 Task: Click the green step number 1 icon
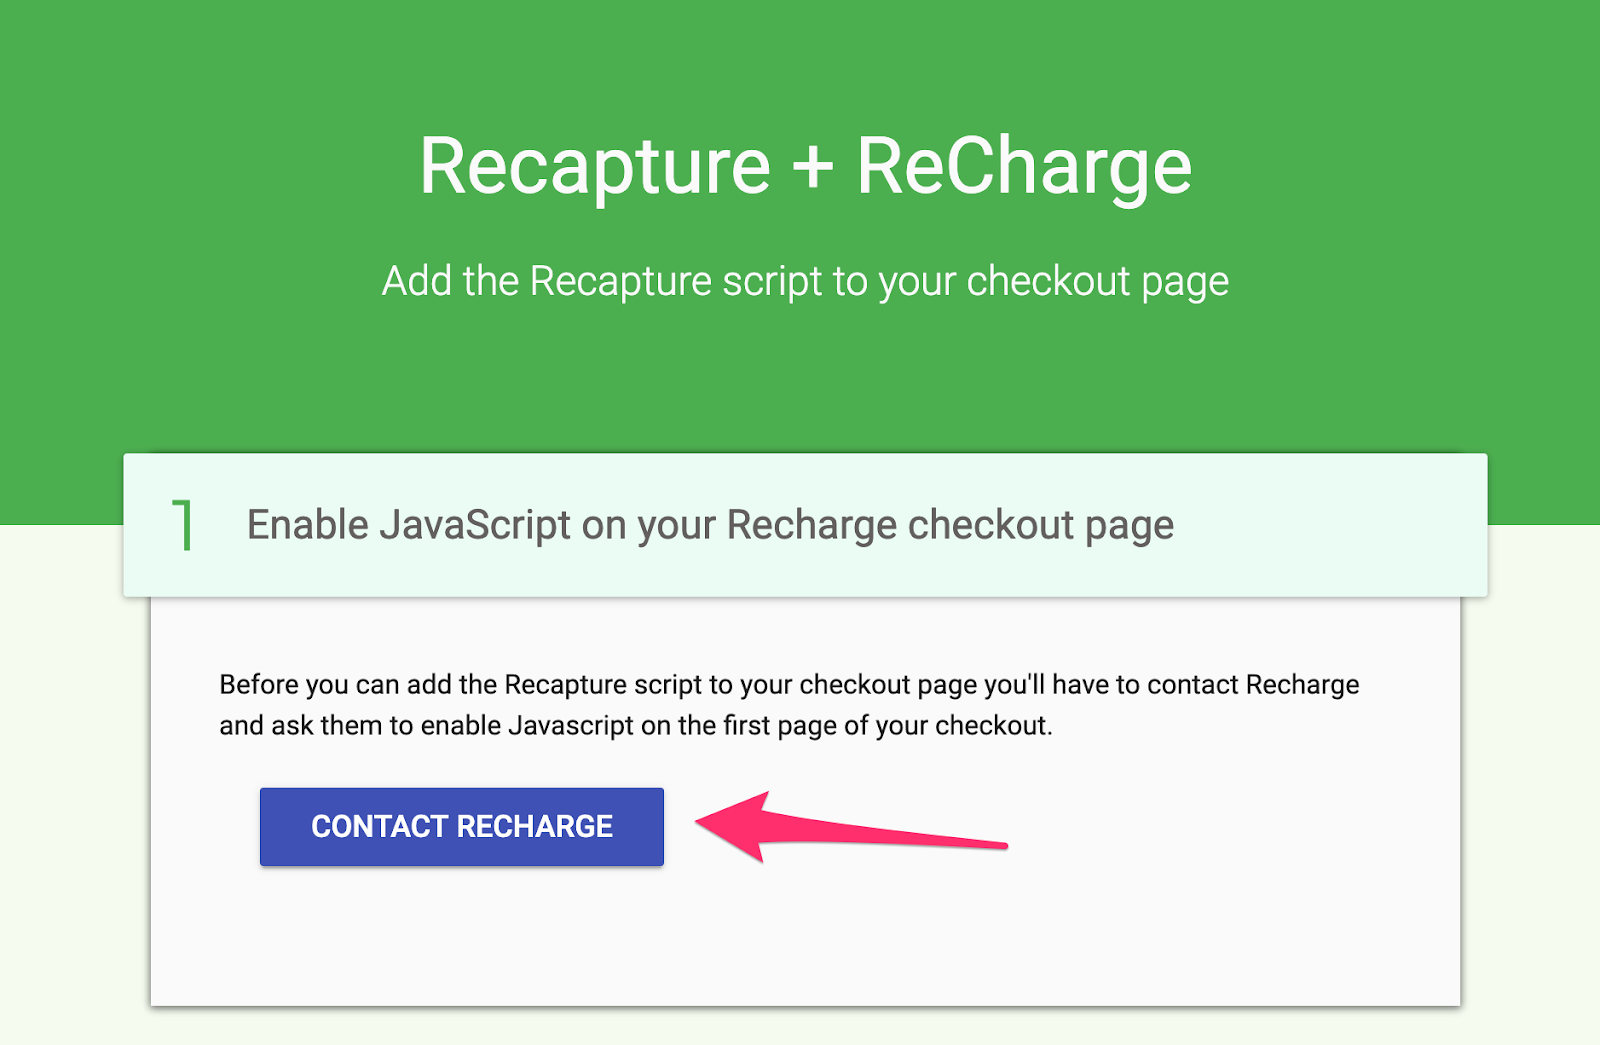pyautogui.click(x=183, y=525)
